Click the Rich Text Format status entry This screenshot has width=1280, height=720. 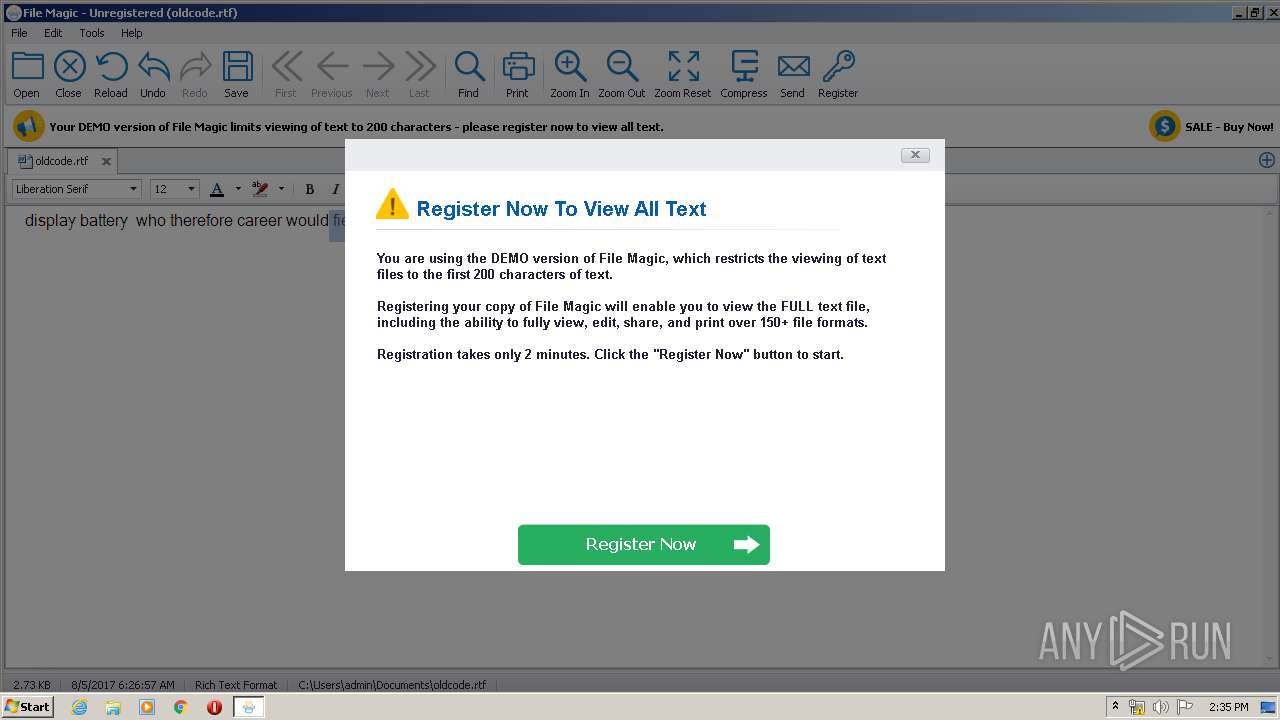pos(236,685)
